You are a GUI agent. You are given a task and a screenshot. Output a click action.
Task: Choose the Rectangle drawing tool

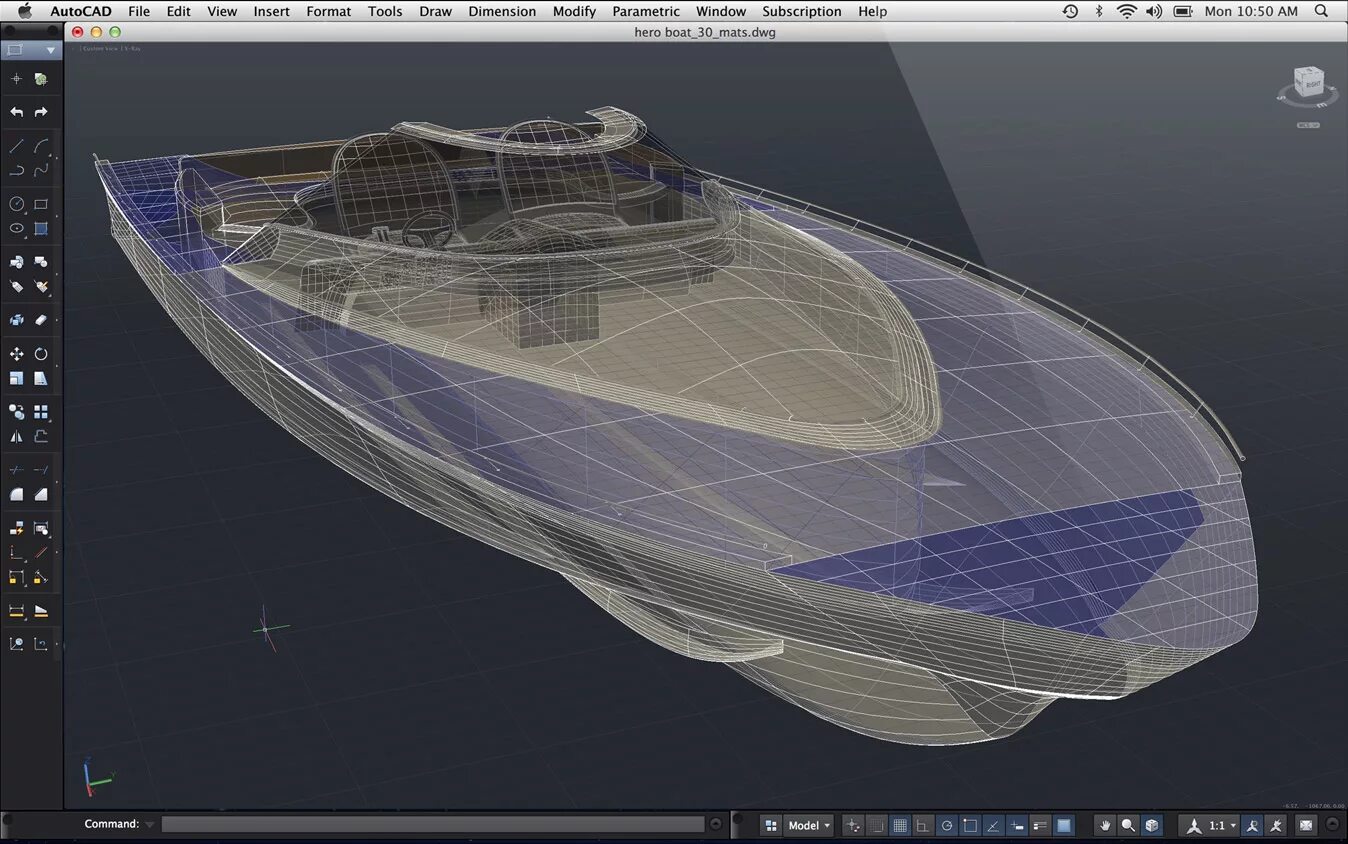click(x=41, y=204)
